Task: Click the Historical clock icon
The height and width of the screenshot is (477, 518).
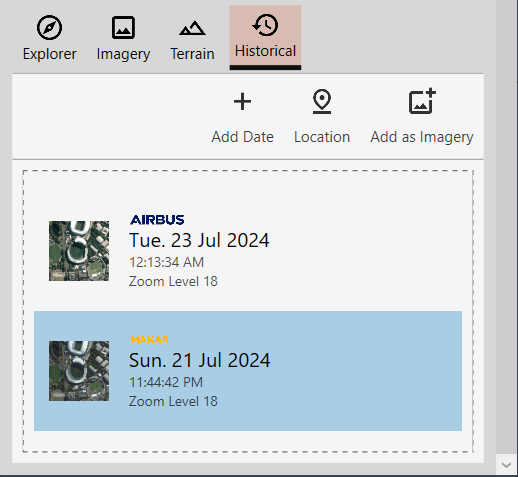Action: 265,25
